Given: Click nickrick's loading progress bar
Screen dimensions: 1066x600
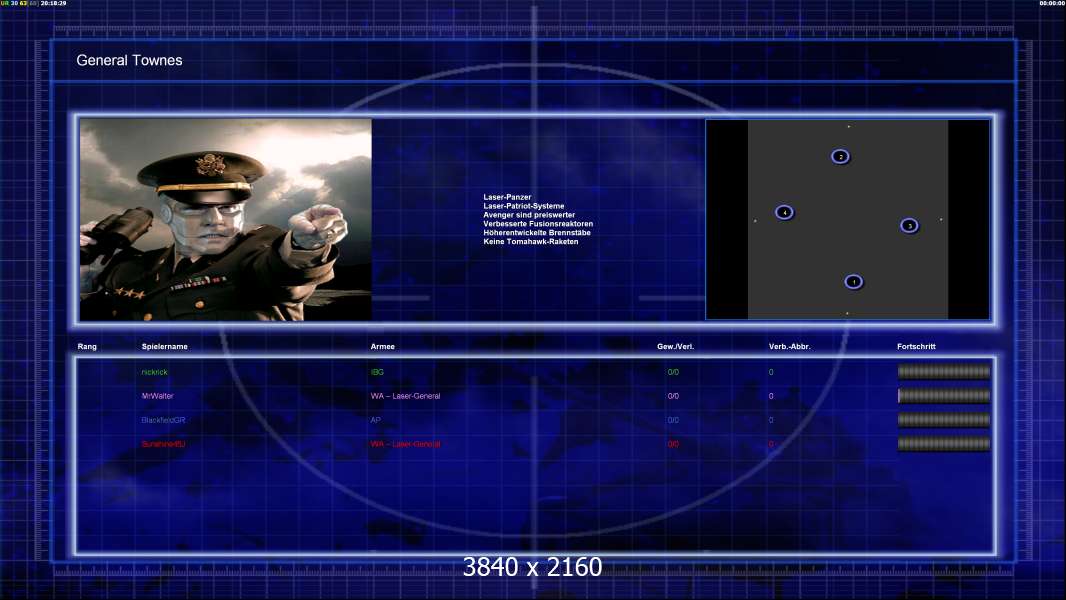Looking at the screenshot, I should (x=943, y=372).
